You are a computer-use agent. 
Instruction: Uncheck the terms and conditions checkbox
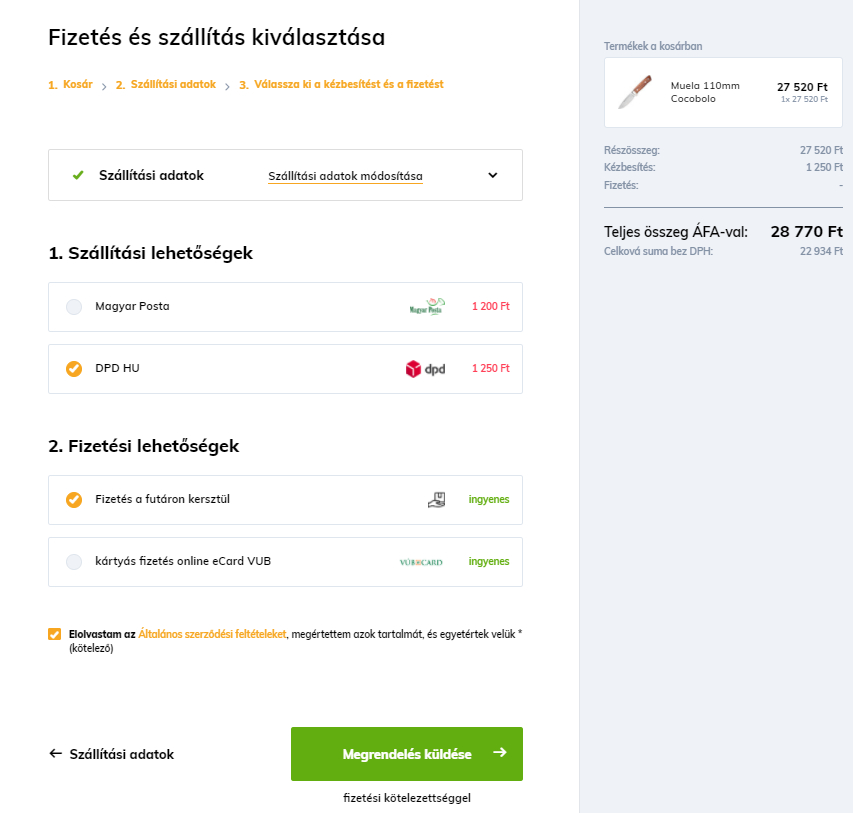coord(54,634)
